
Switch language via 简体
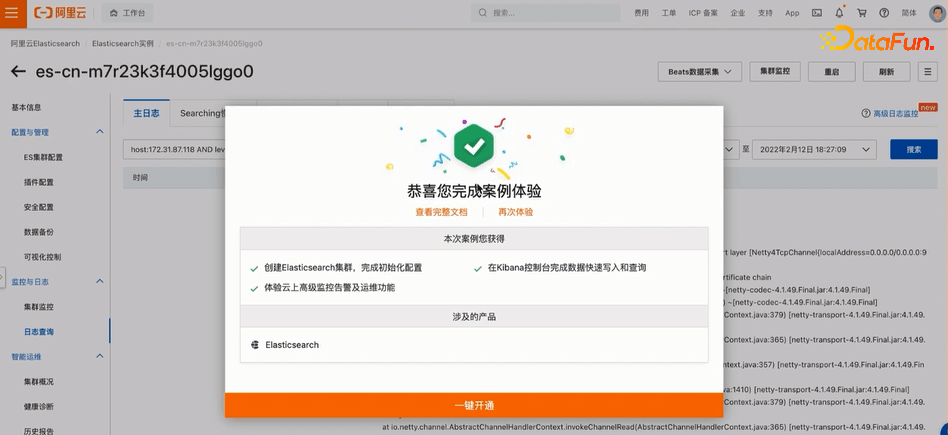tap(909, 13)
